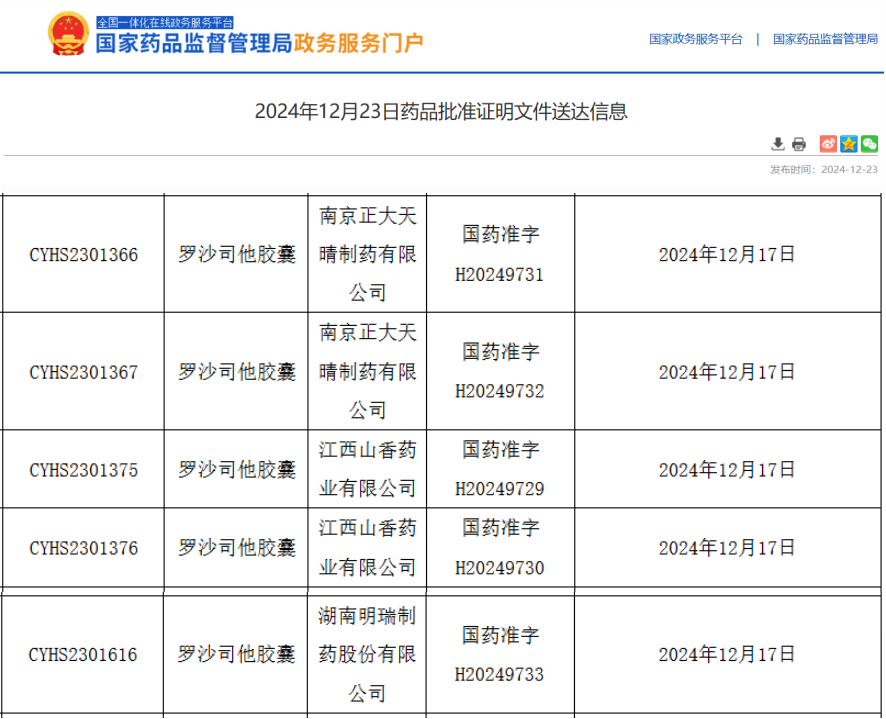
Task: Select acceptance number CYHS2301366
Action: pyautogui.click(x=84, y=254)
